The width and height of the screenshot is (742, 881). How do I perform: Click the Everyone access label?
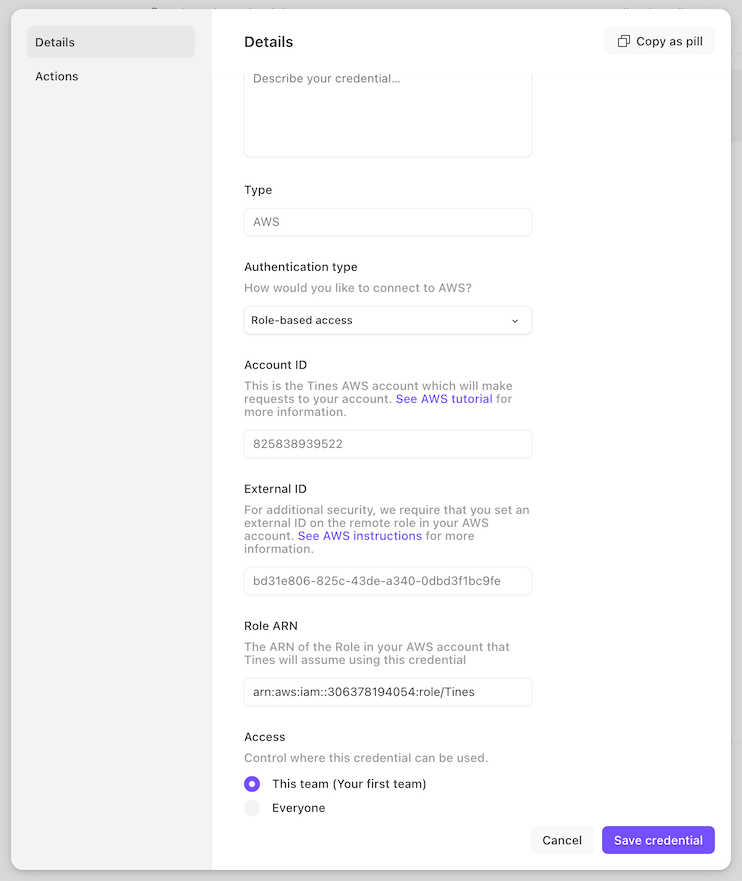click(x=298, y=808)
